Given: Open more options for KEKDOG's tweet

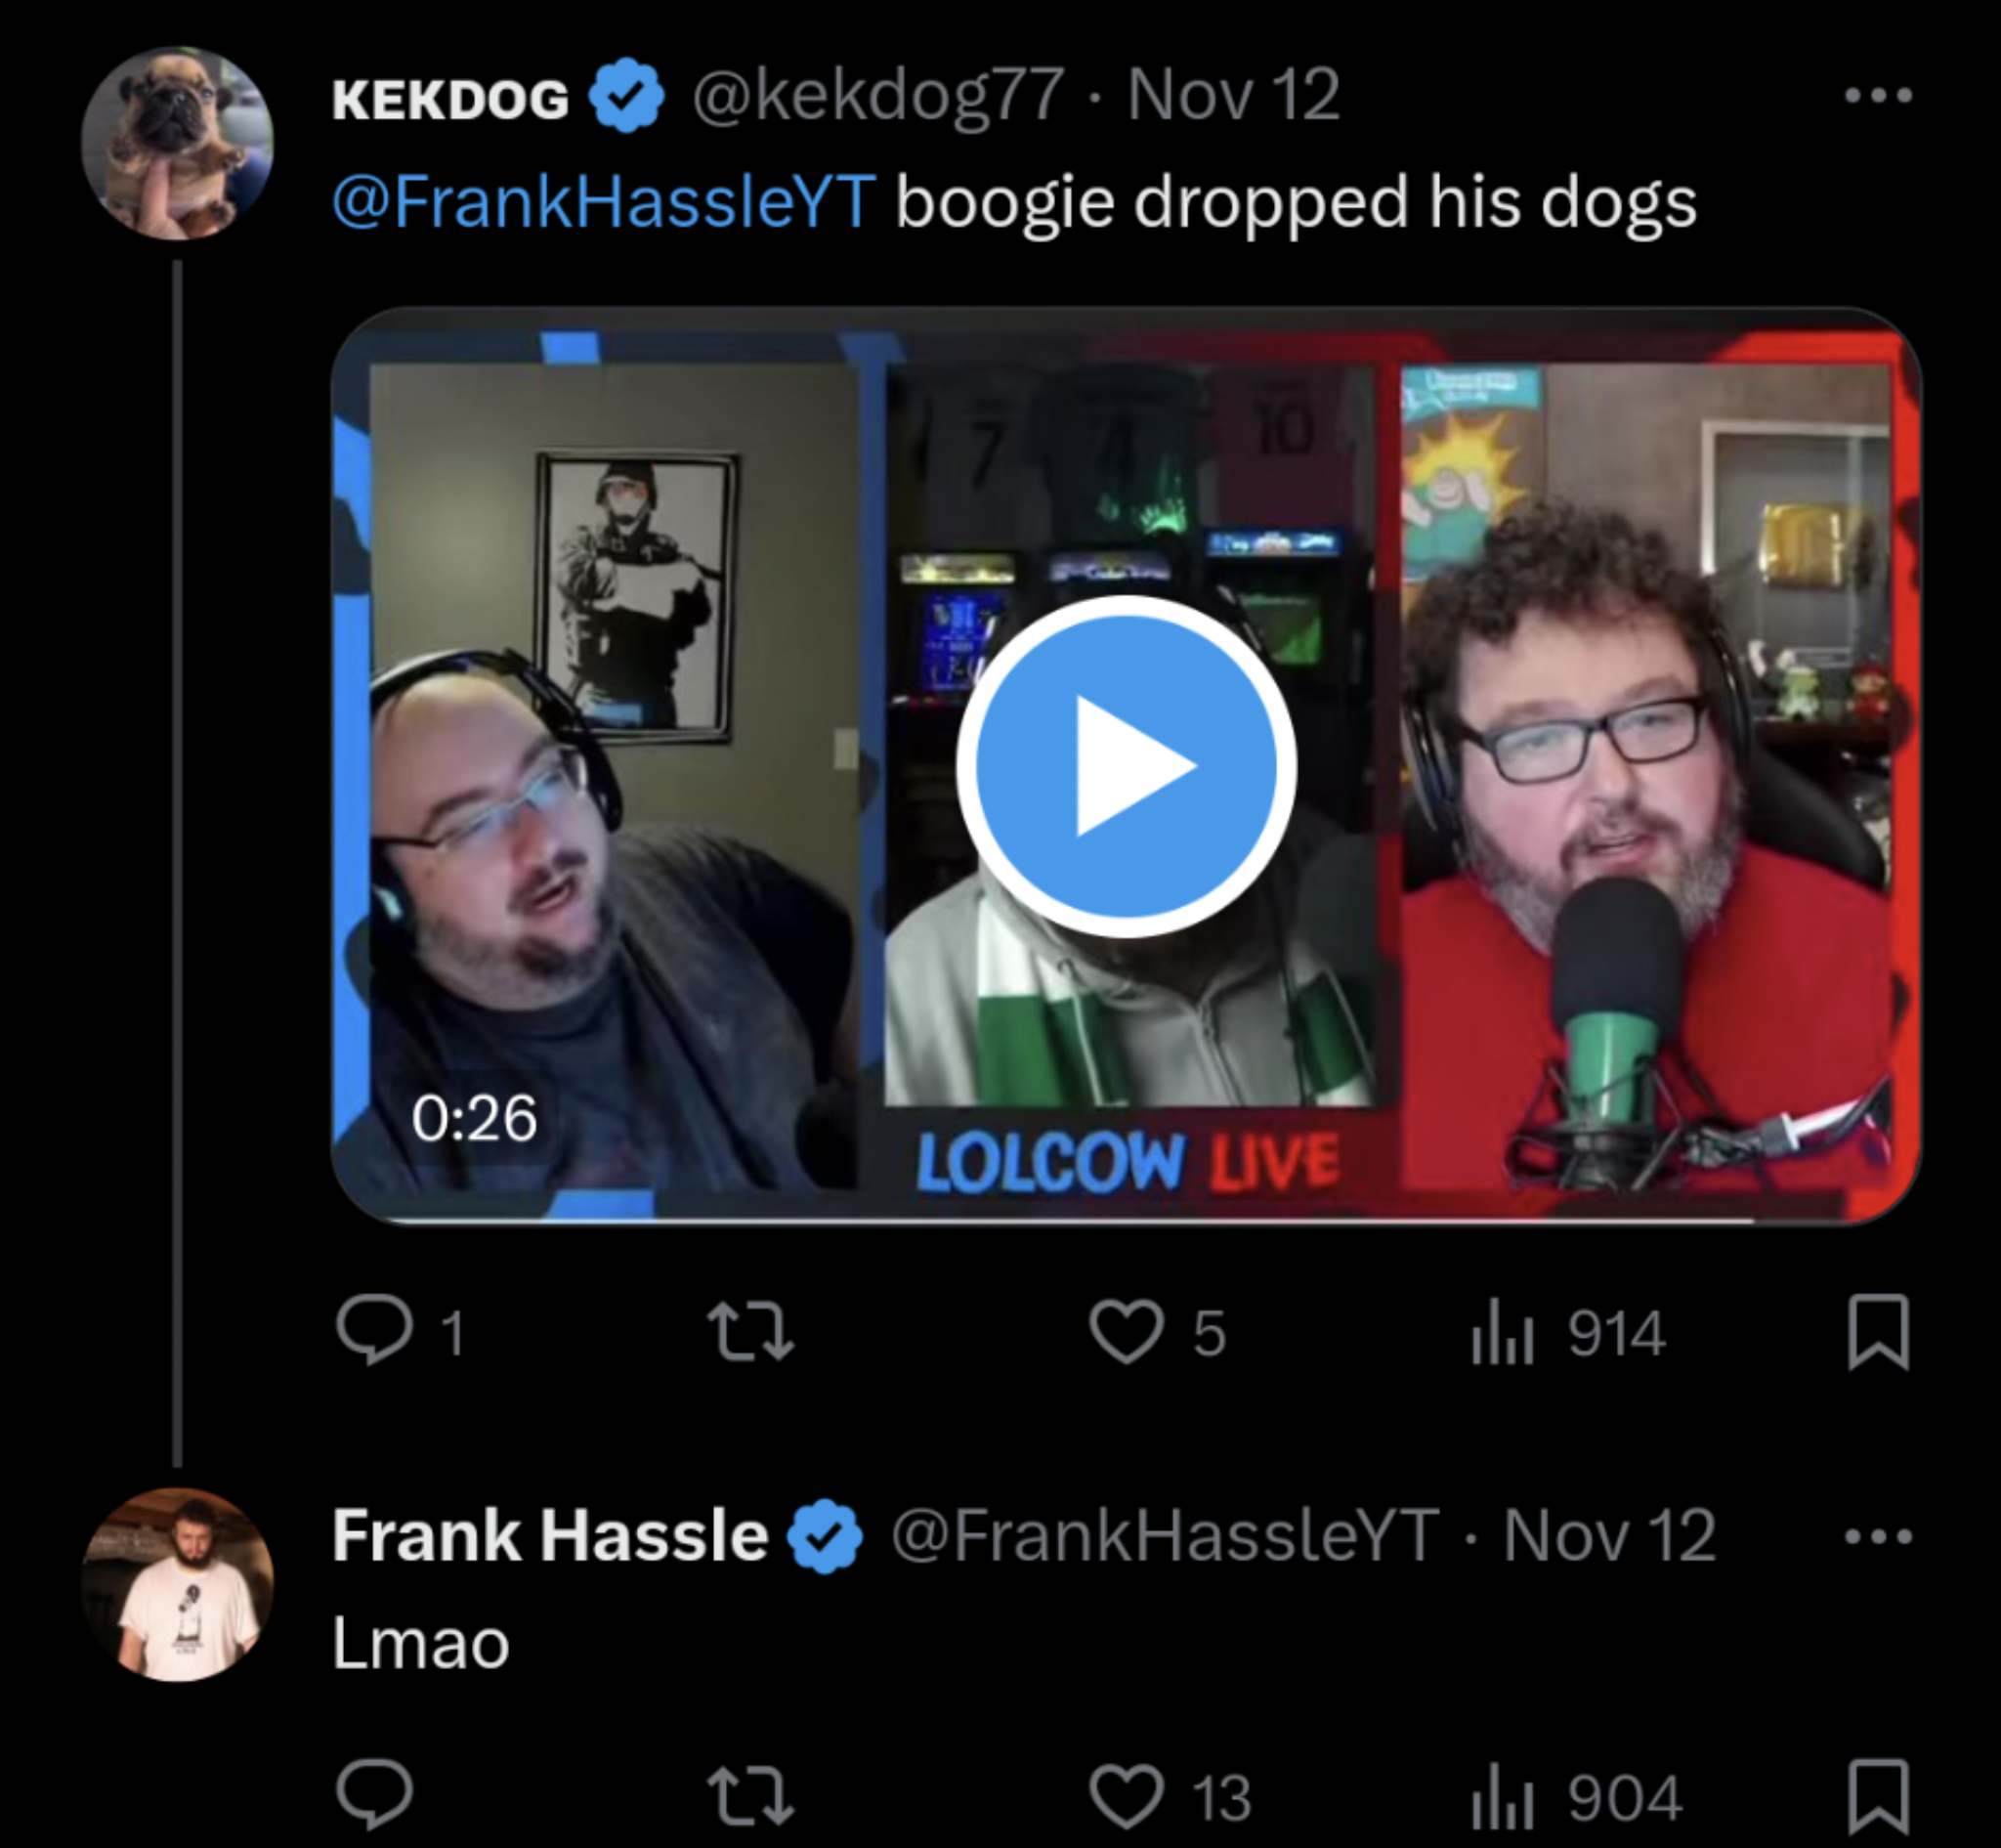Looking at the screenshot, I should click(x=1878, y=96).
